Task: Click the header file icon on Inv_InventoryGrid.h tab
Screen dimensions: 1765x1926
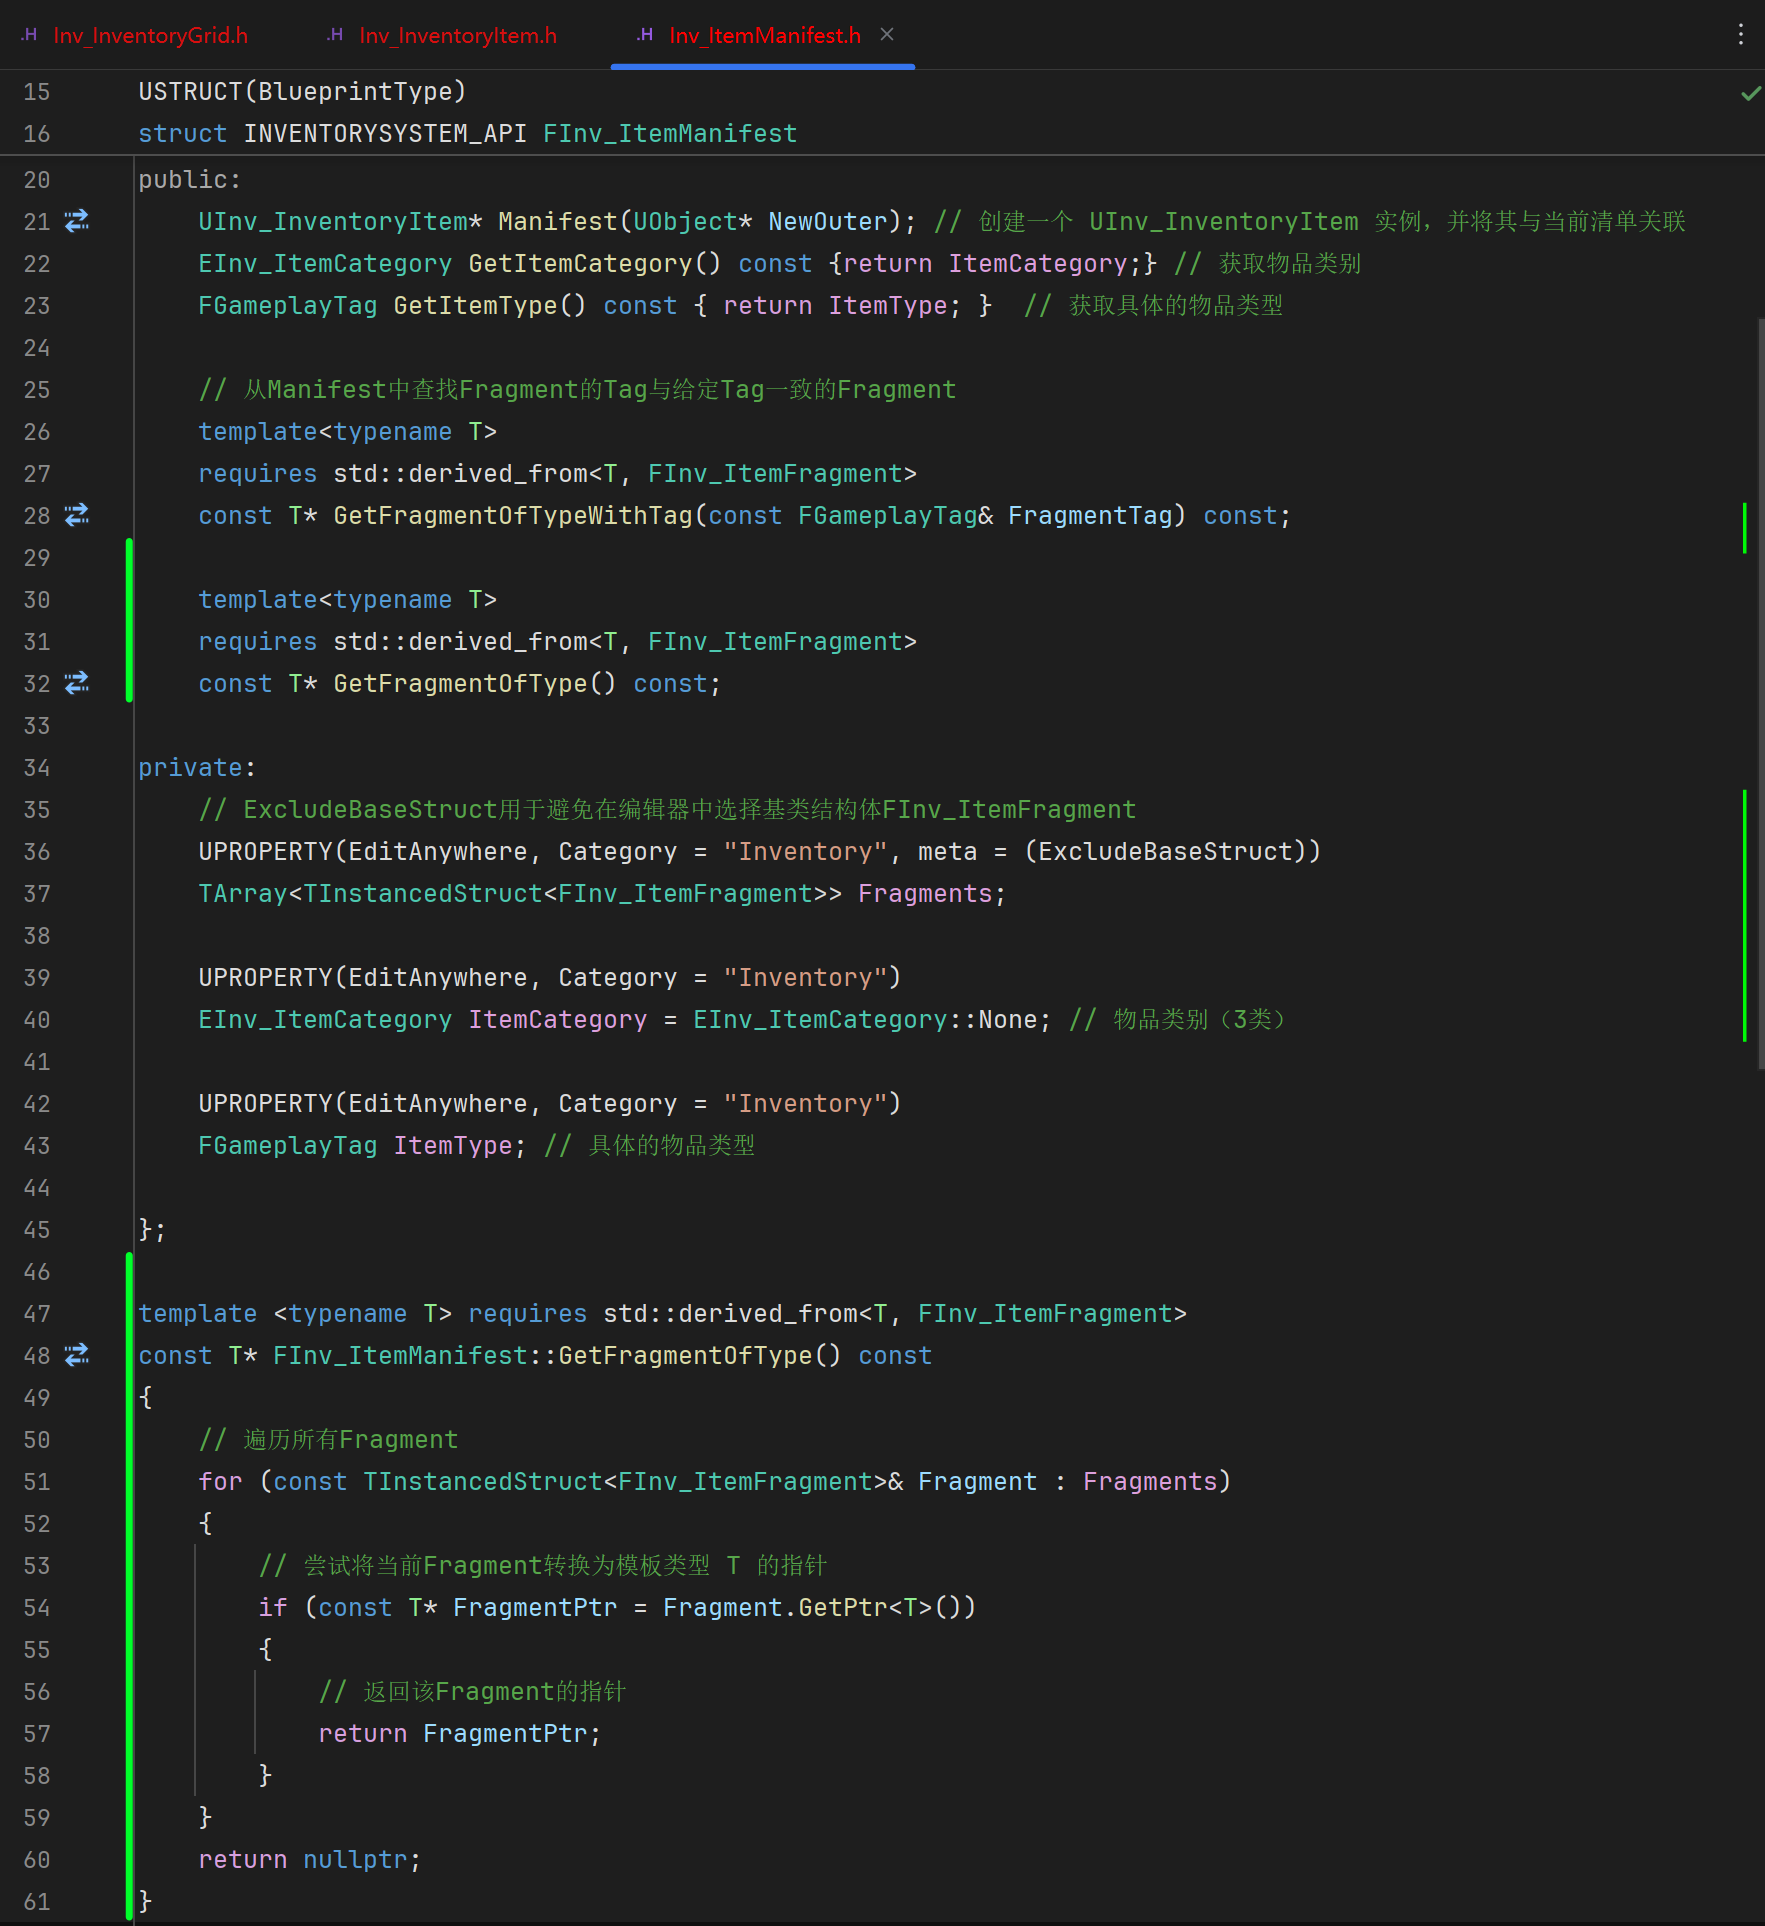Action: pyautogui.click(x=30, y=35)
